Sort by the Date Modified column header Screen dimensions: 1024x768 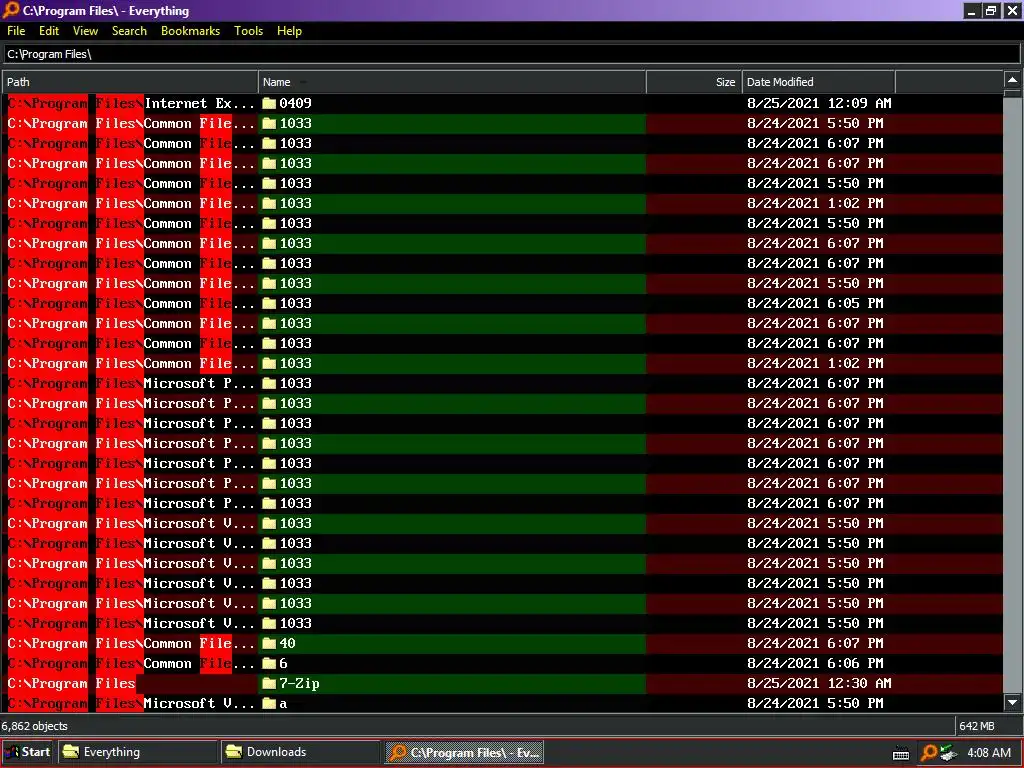click(x=818, y=82)
